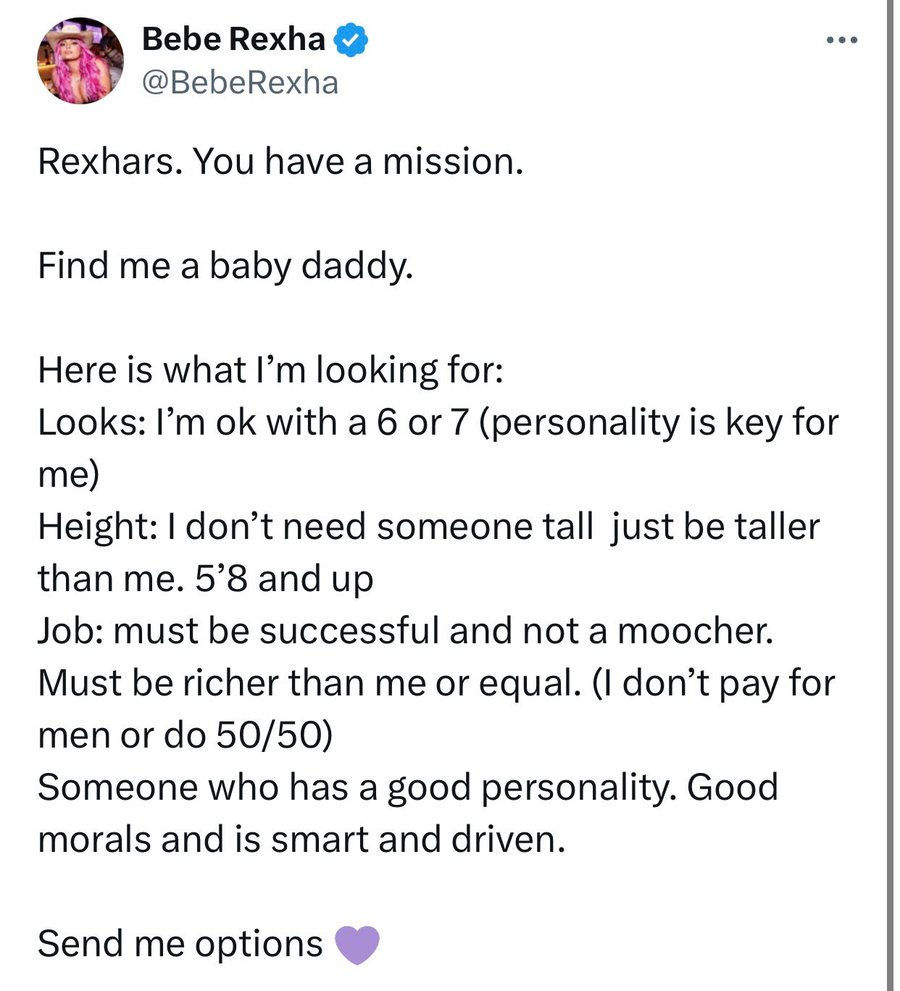Click the "Rexhars. You have a mission." line
This screenshot has height=991, width=900.
point(280,162)
